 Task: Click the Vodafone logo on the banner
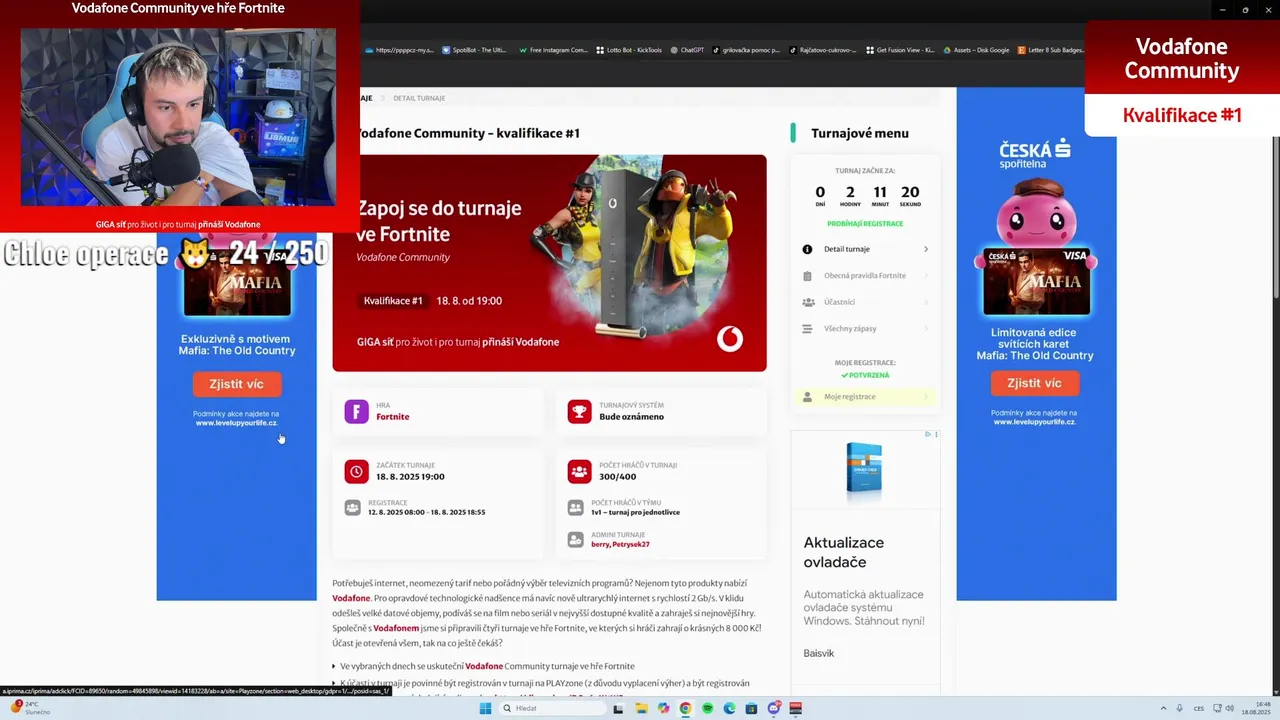730,339
